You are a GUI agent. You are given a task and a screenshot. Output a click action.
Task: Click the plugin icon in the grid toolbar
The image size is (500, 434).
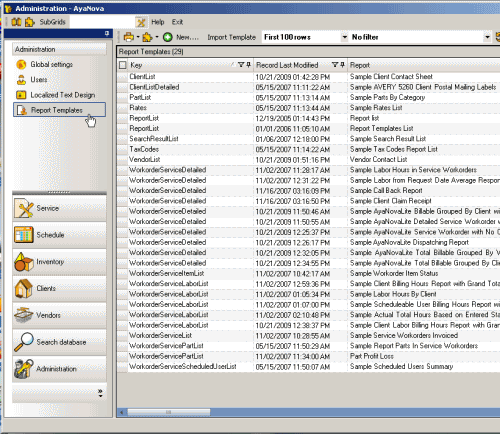coord(147,37)
